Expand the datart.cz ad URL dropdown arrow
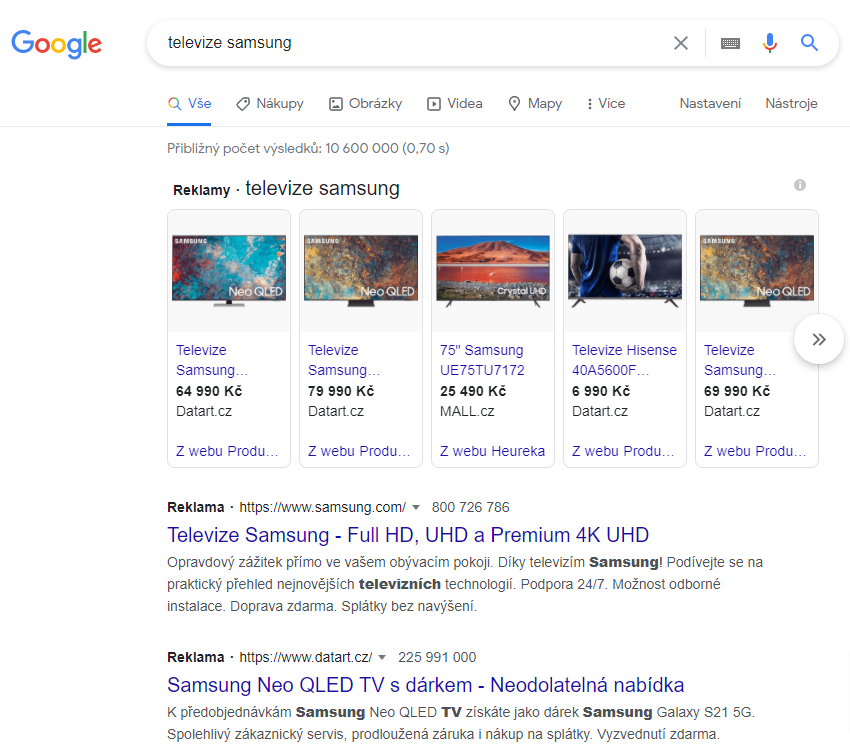 pos(383,657)
